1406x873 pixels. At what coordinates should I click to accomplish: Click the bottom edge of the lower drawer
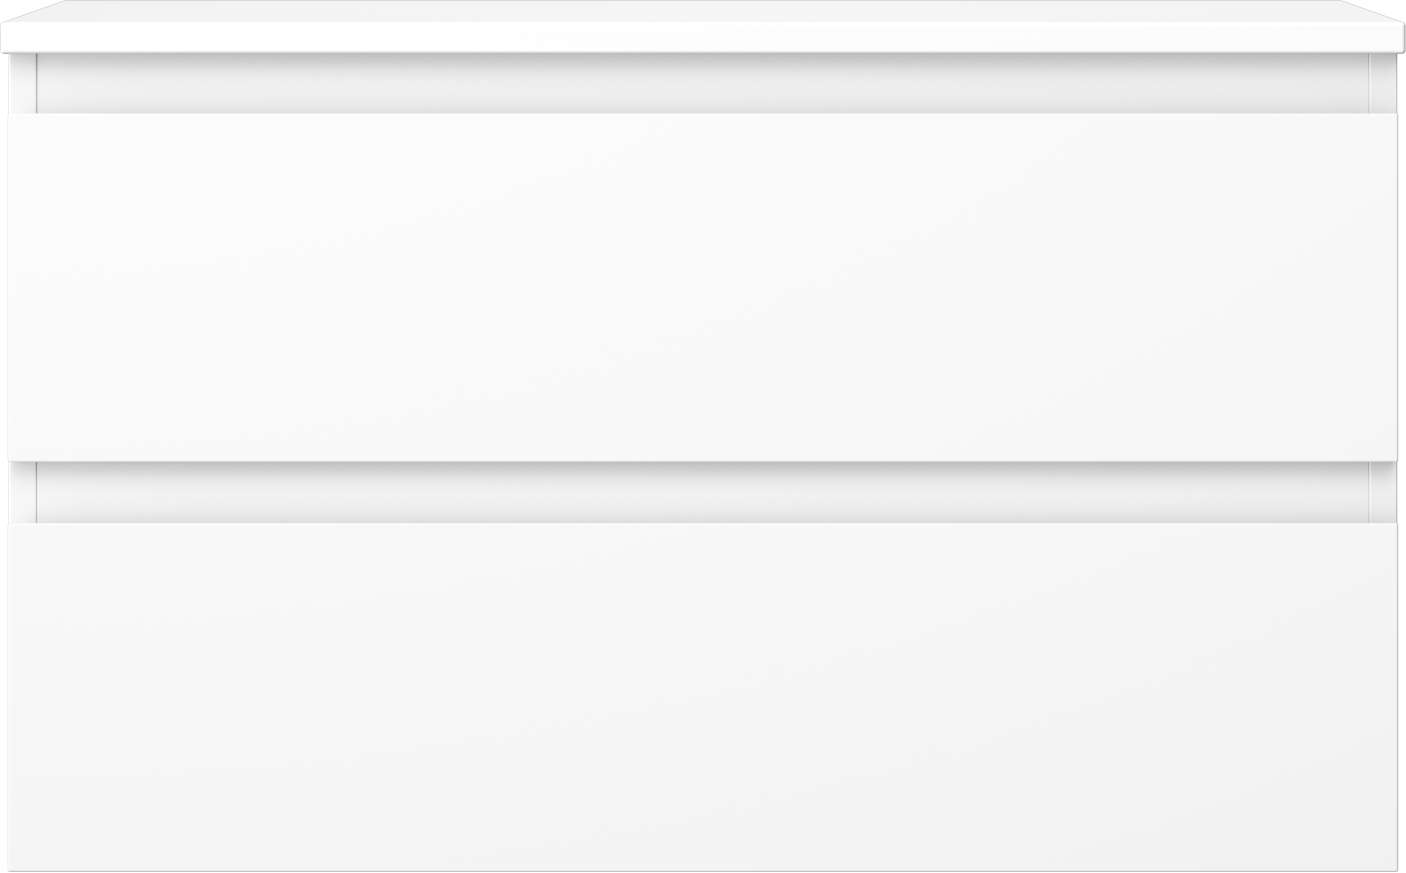click(703, 868)
